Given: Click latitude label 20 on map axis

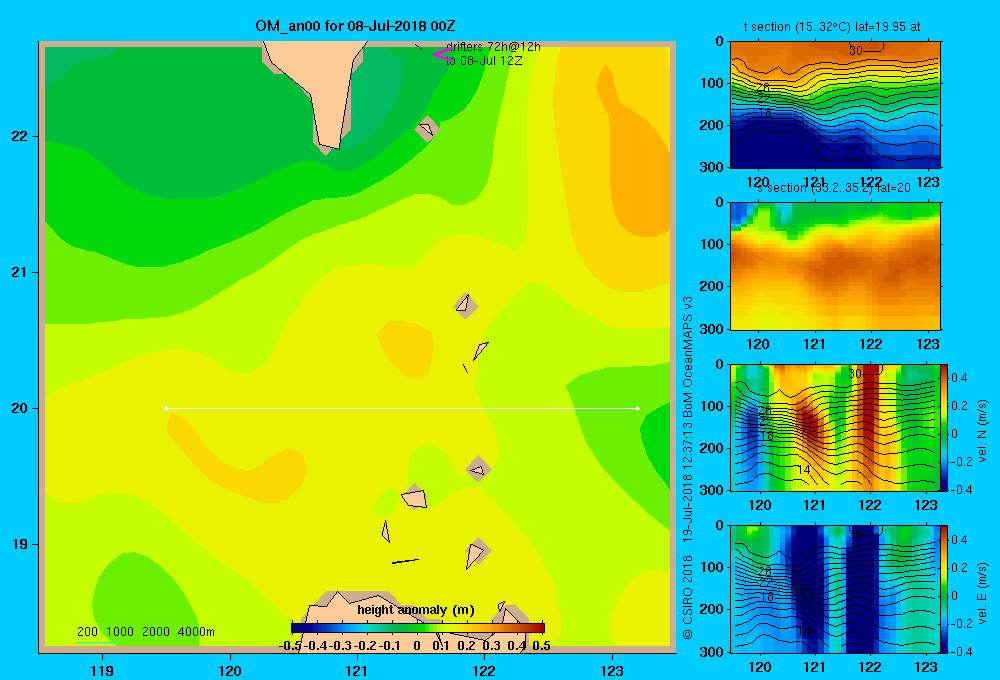Looking at the screenshot, I should point(20,408).
